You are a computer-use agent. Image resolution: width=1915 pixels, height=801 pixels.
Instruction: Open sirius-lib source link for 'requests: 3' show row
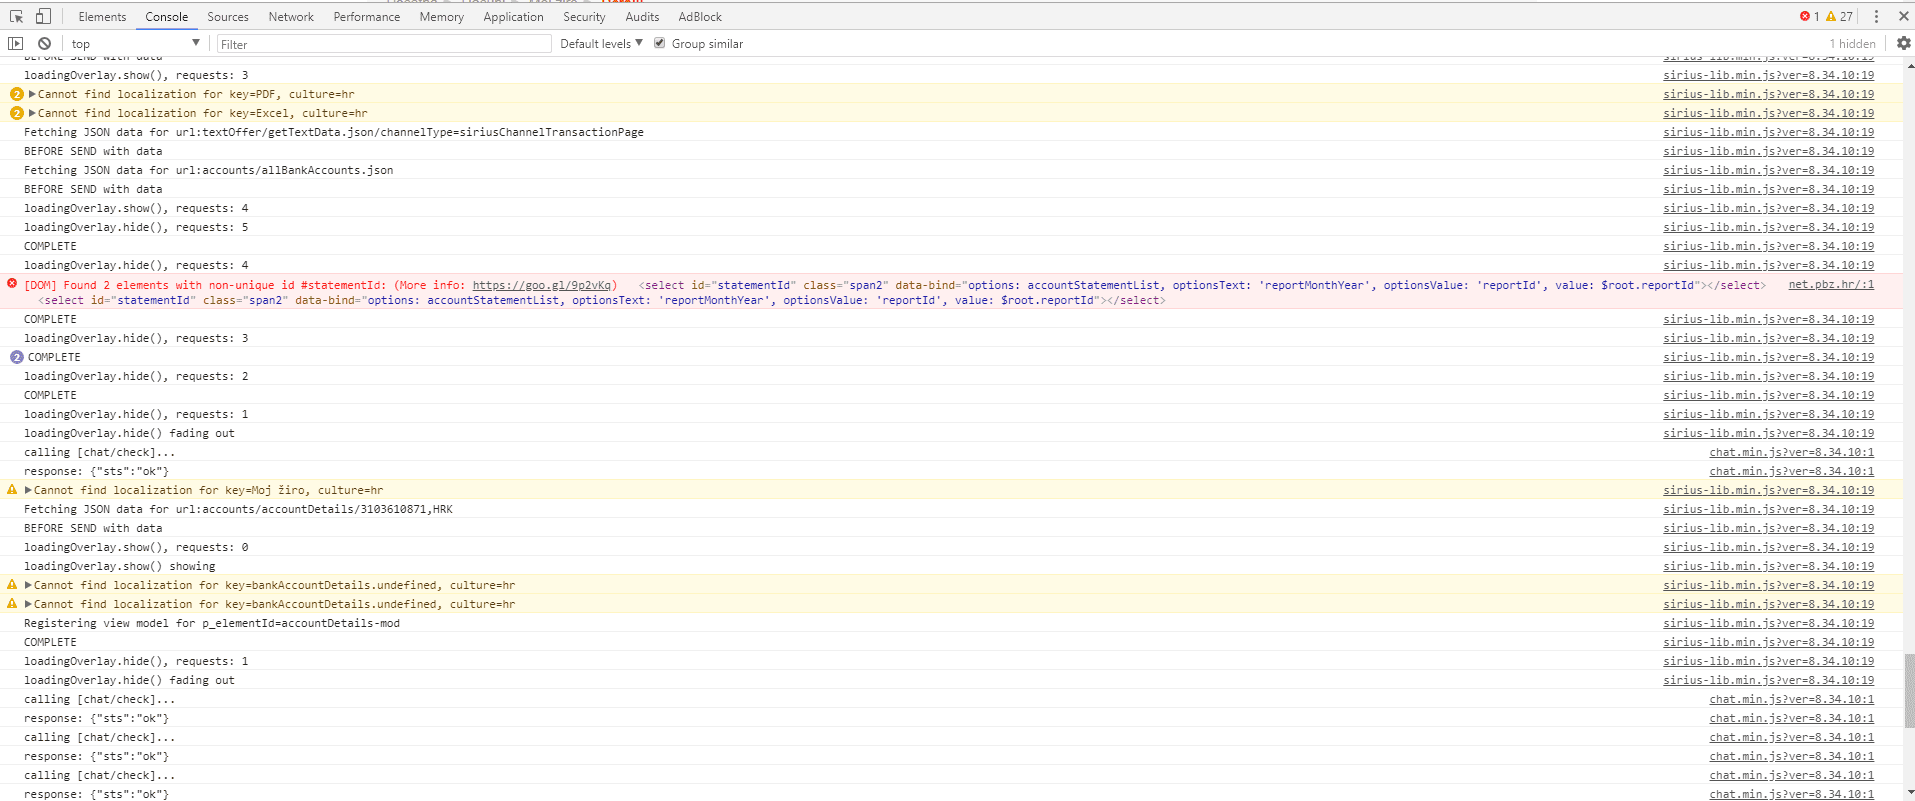click(1768, 75)
